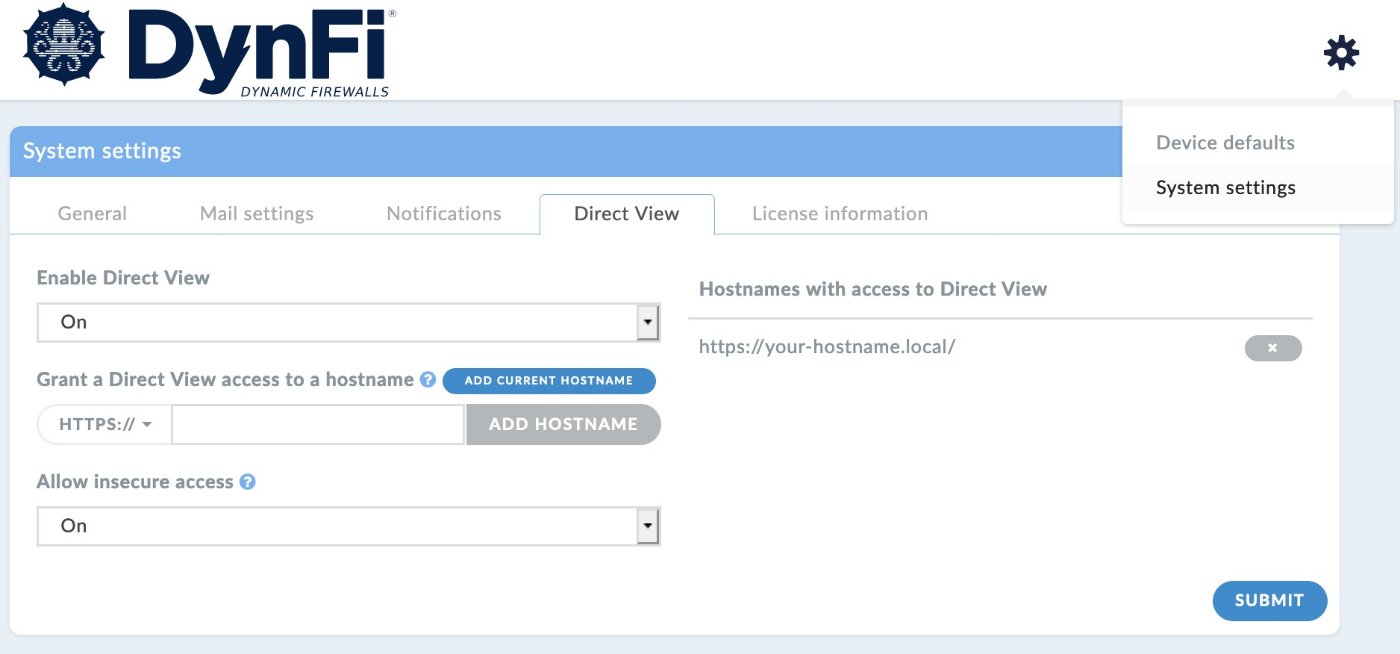The height and width of the screenshot is (654, 1400).
Task: Switch to the General tab
Action: [x=92, y=214]
